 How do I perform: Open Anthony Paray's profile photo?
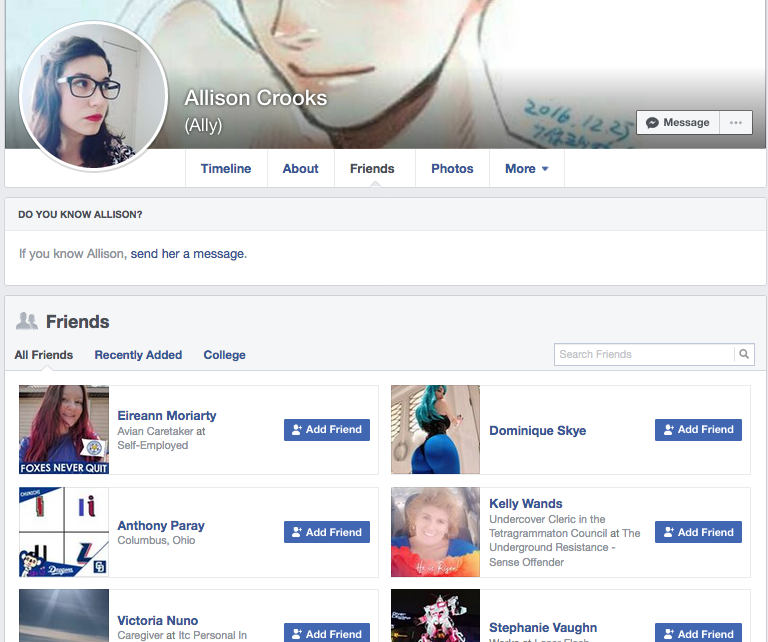pyautogui.click(x=64, y=532)
